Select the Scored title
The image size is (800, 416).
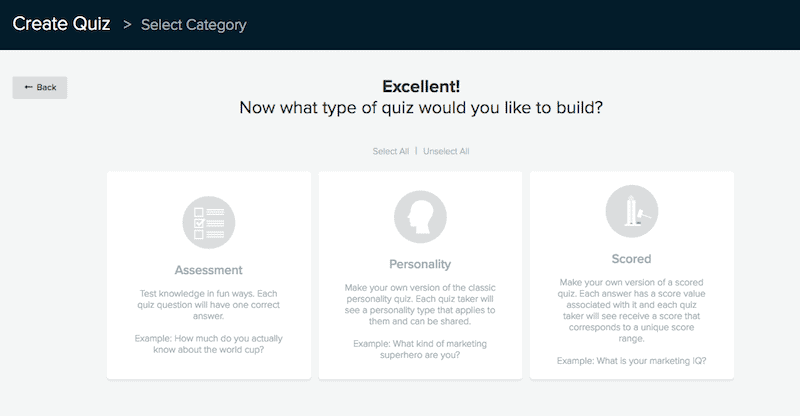coord(632,259)
